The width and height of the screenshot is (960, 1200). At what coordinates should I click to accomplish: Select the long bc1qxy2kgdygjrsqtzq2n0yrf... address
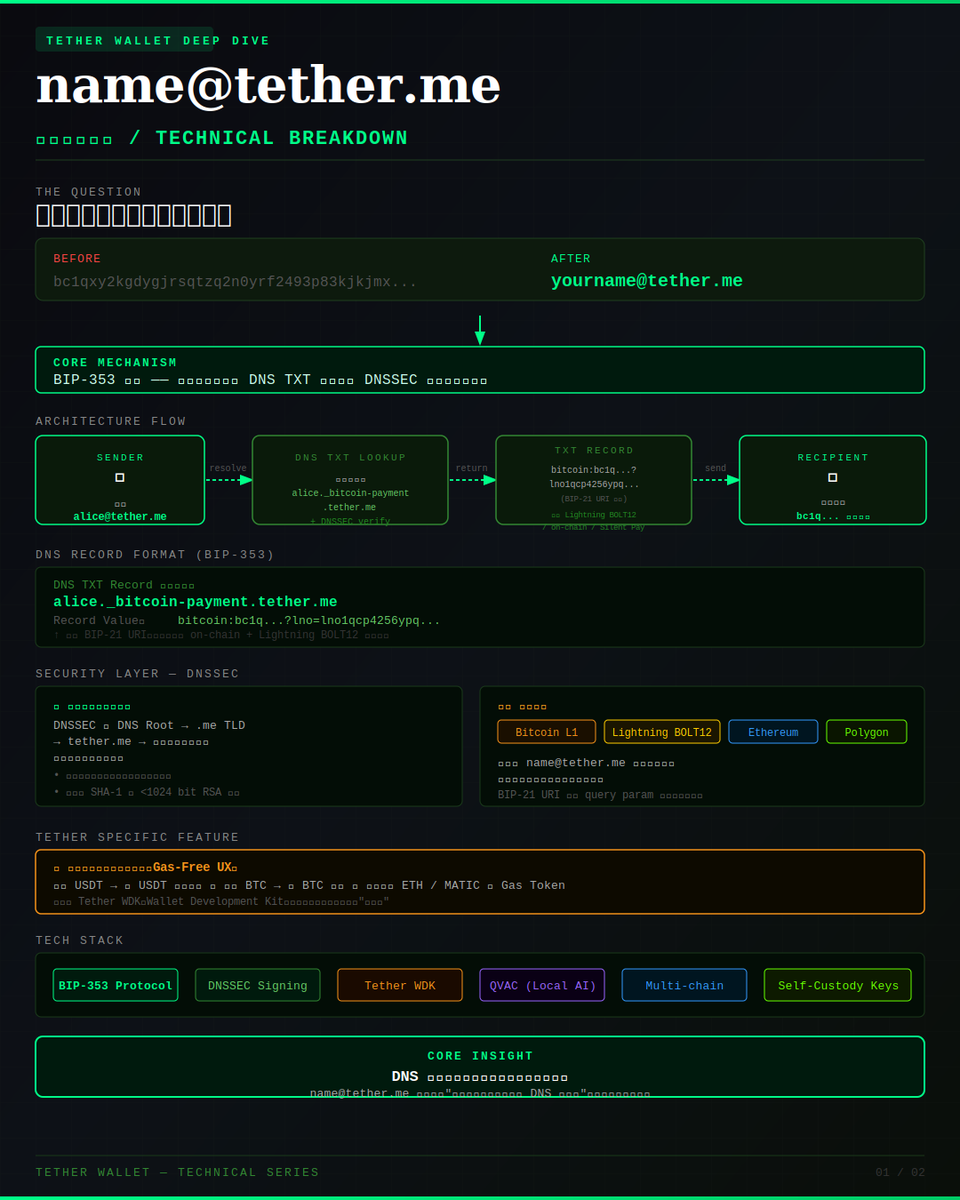coord(235,282)
